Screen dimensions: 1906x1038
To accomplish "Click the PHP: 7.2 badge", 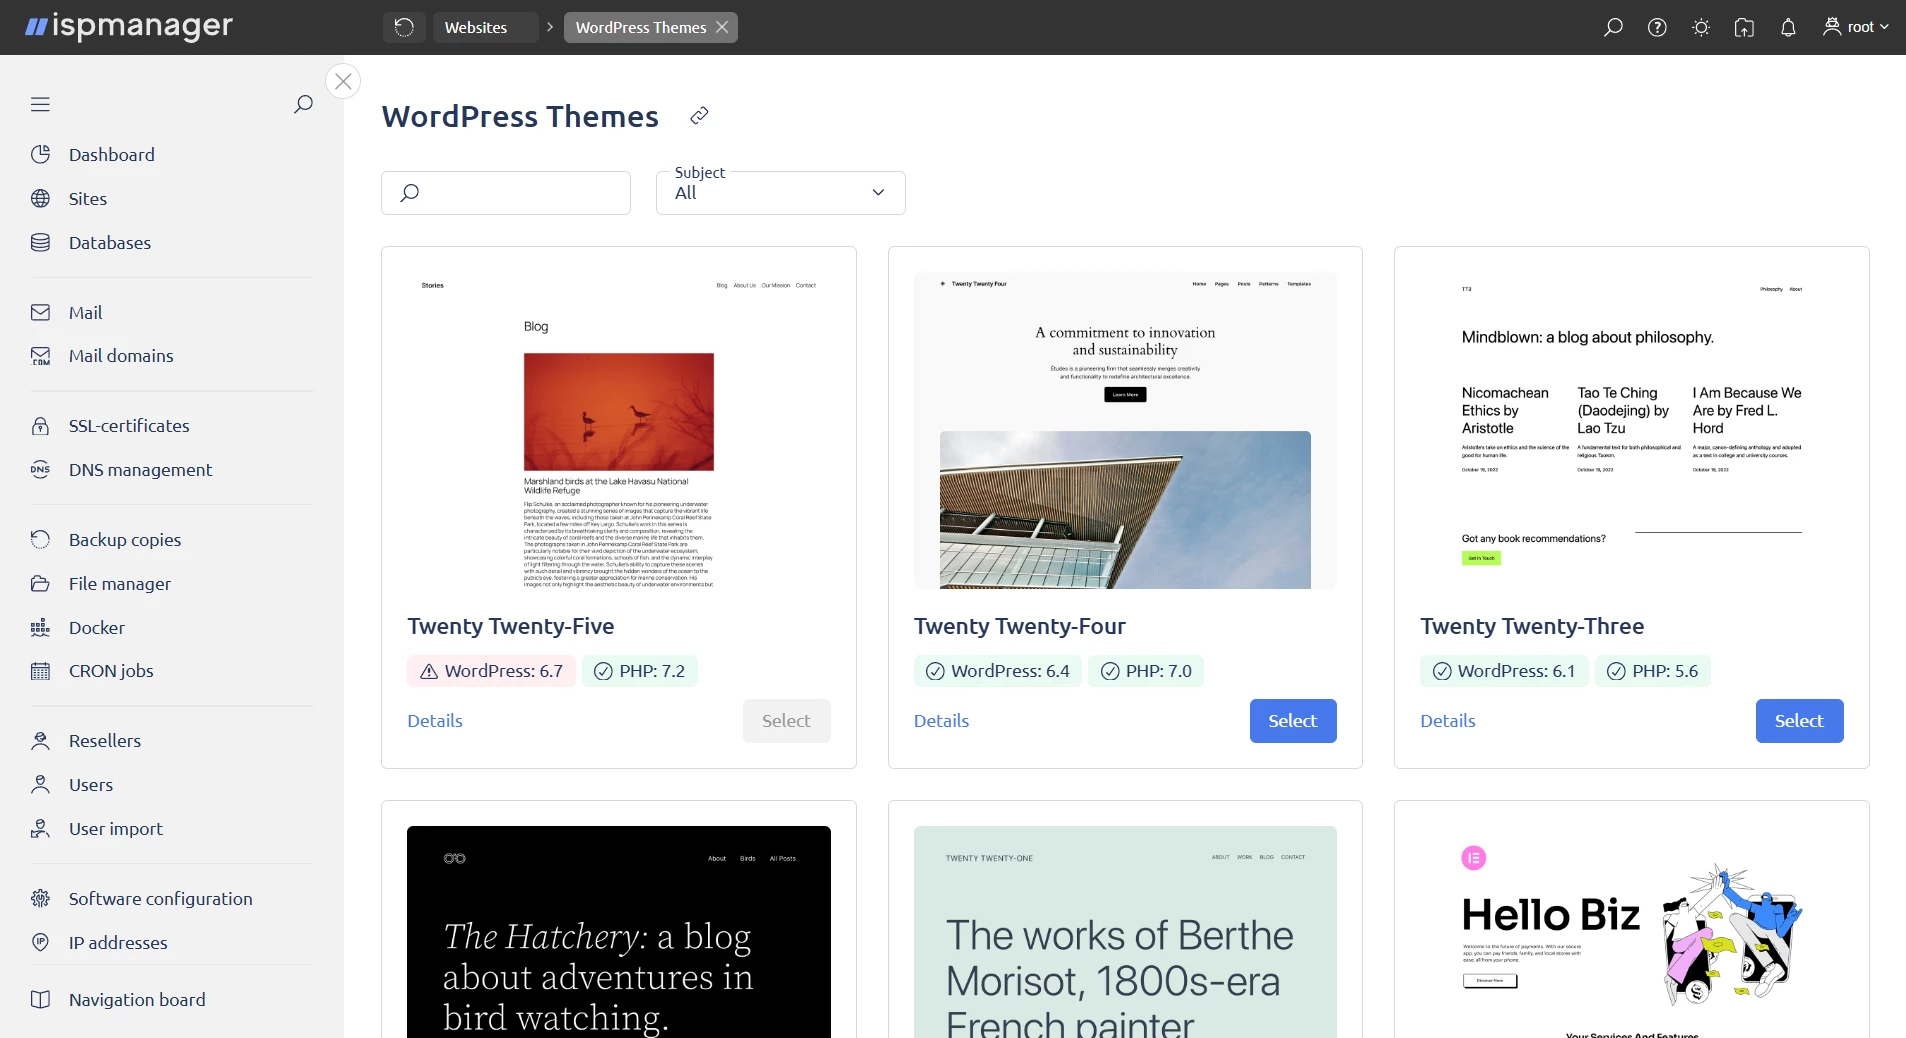I will pos(639,671).
